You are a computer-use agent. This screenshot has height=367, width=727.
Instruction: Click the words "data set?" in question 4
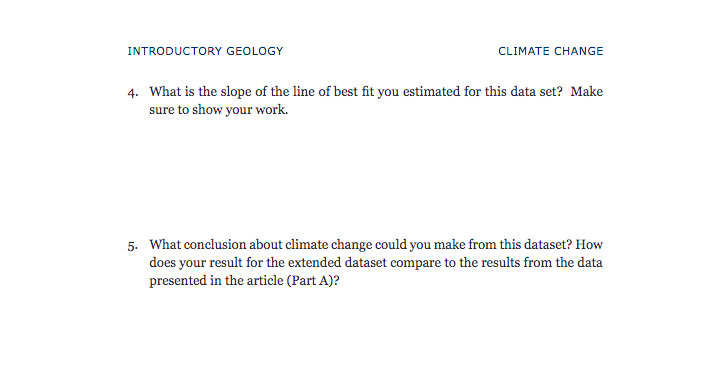pos(536,92)
